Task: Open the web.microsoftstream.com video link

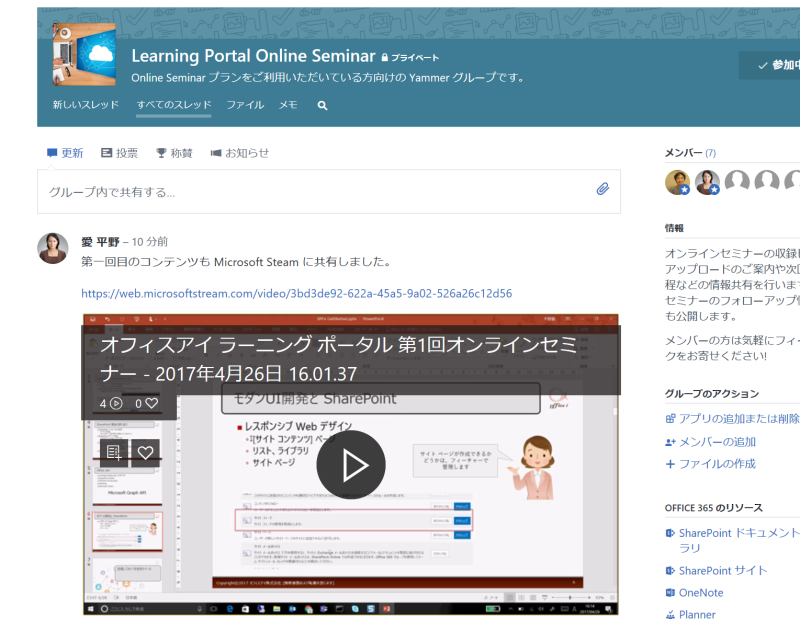Action: [296, 293]
